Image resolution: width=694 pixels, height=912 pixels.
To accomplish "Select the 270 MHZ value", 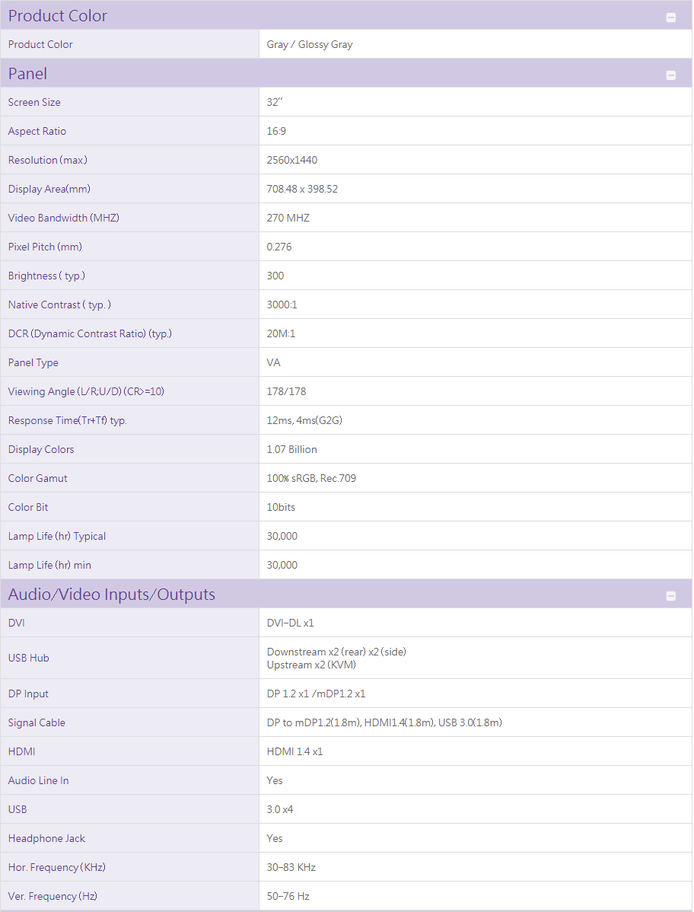I will (288, 218).
